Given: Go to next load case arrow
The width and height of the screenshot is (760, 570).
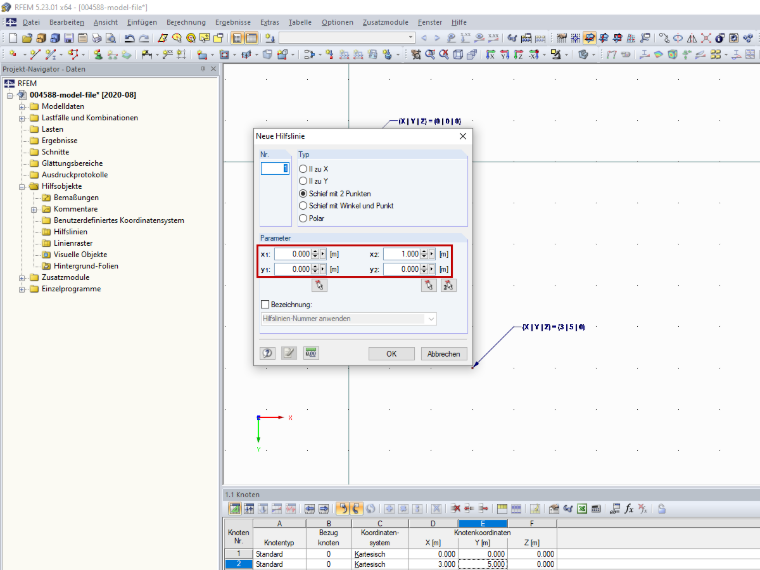Looking at the screenshot, I should tap(437, 38).
